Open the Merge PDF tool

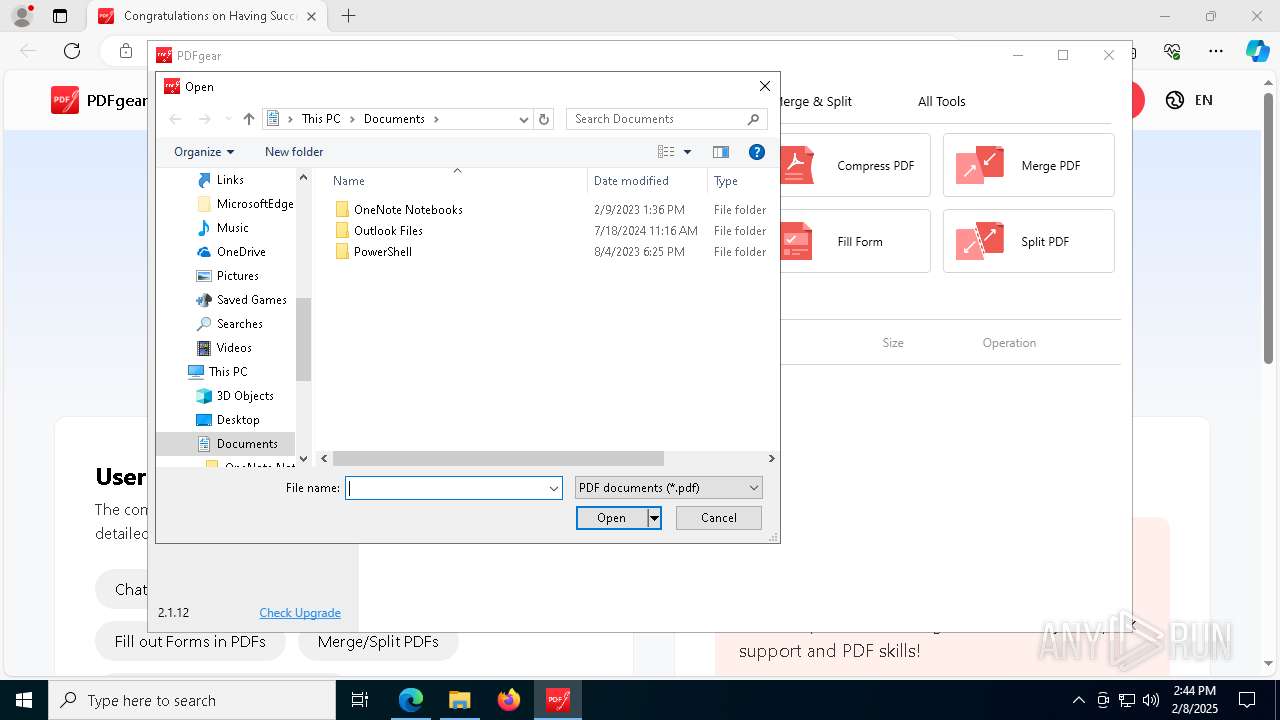(x=1028, y=165)
